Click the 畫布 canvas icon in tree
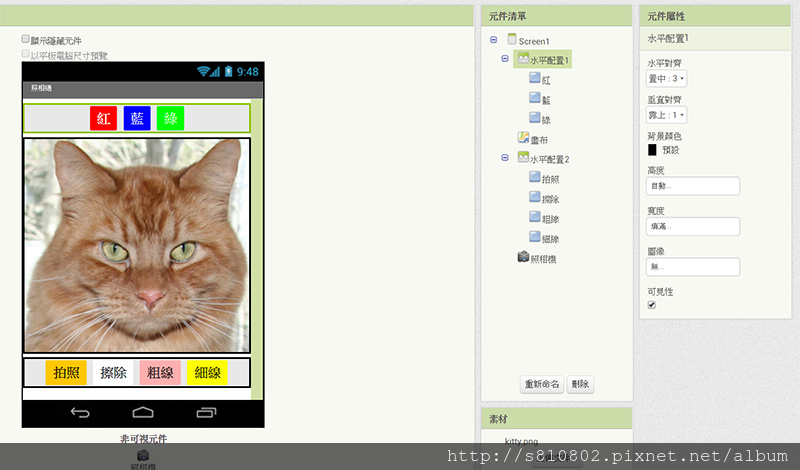The width and height of the screenshot is (800, 470). click(523, 137)
